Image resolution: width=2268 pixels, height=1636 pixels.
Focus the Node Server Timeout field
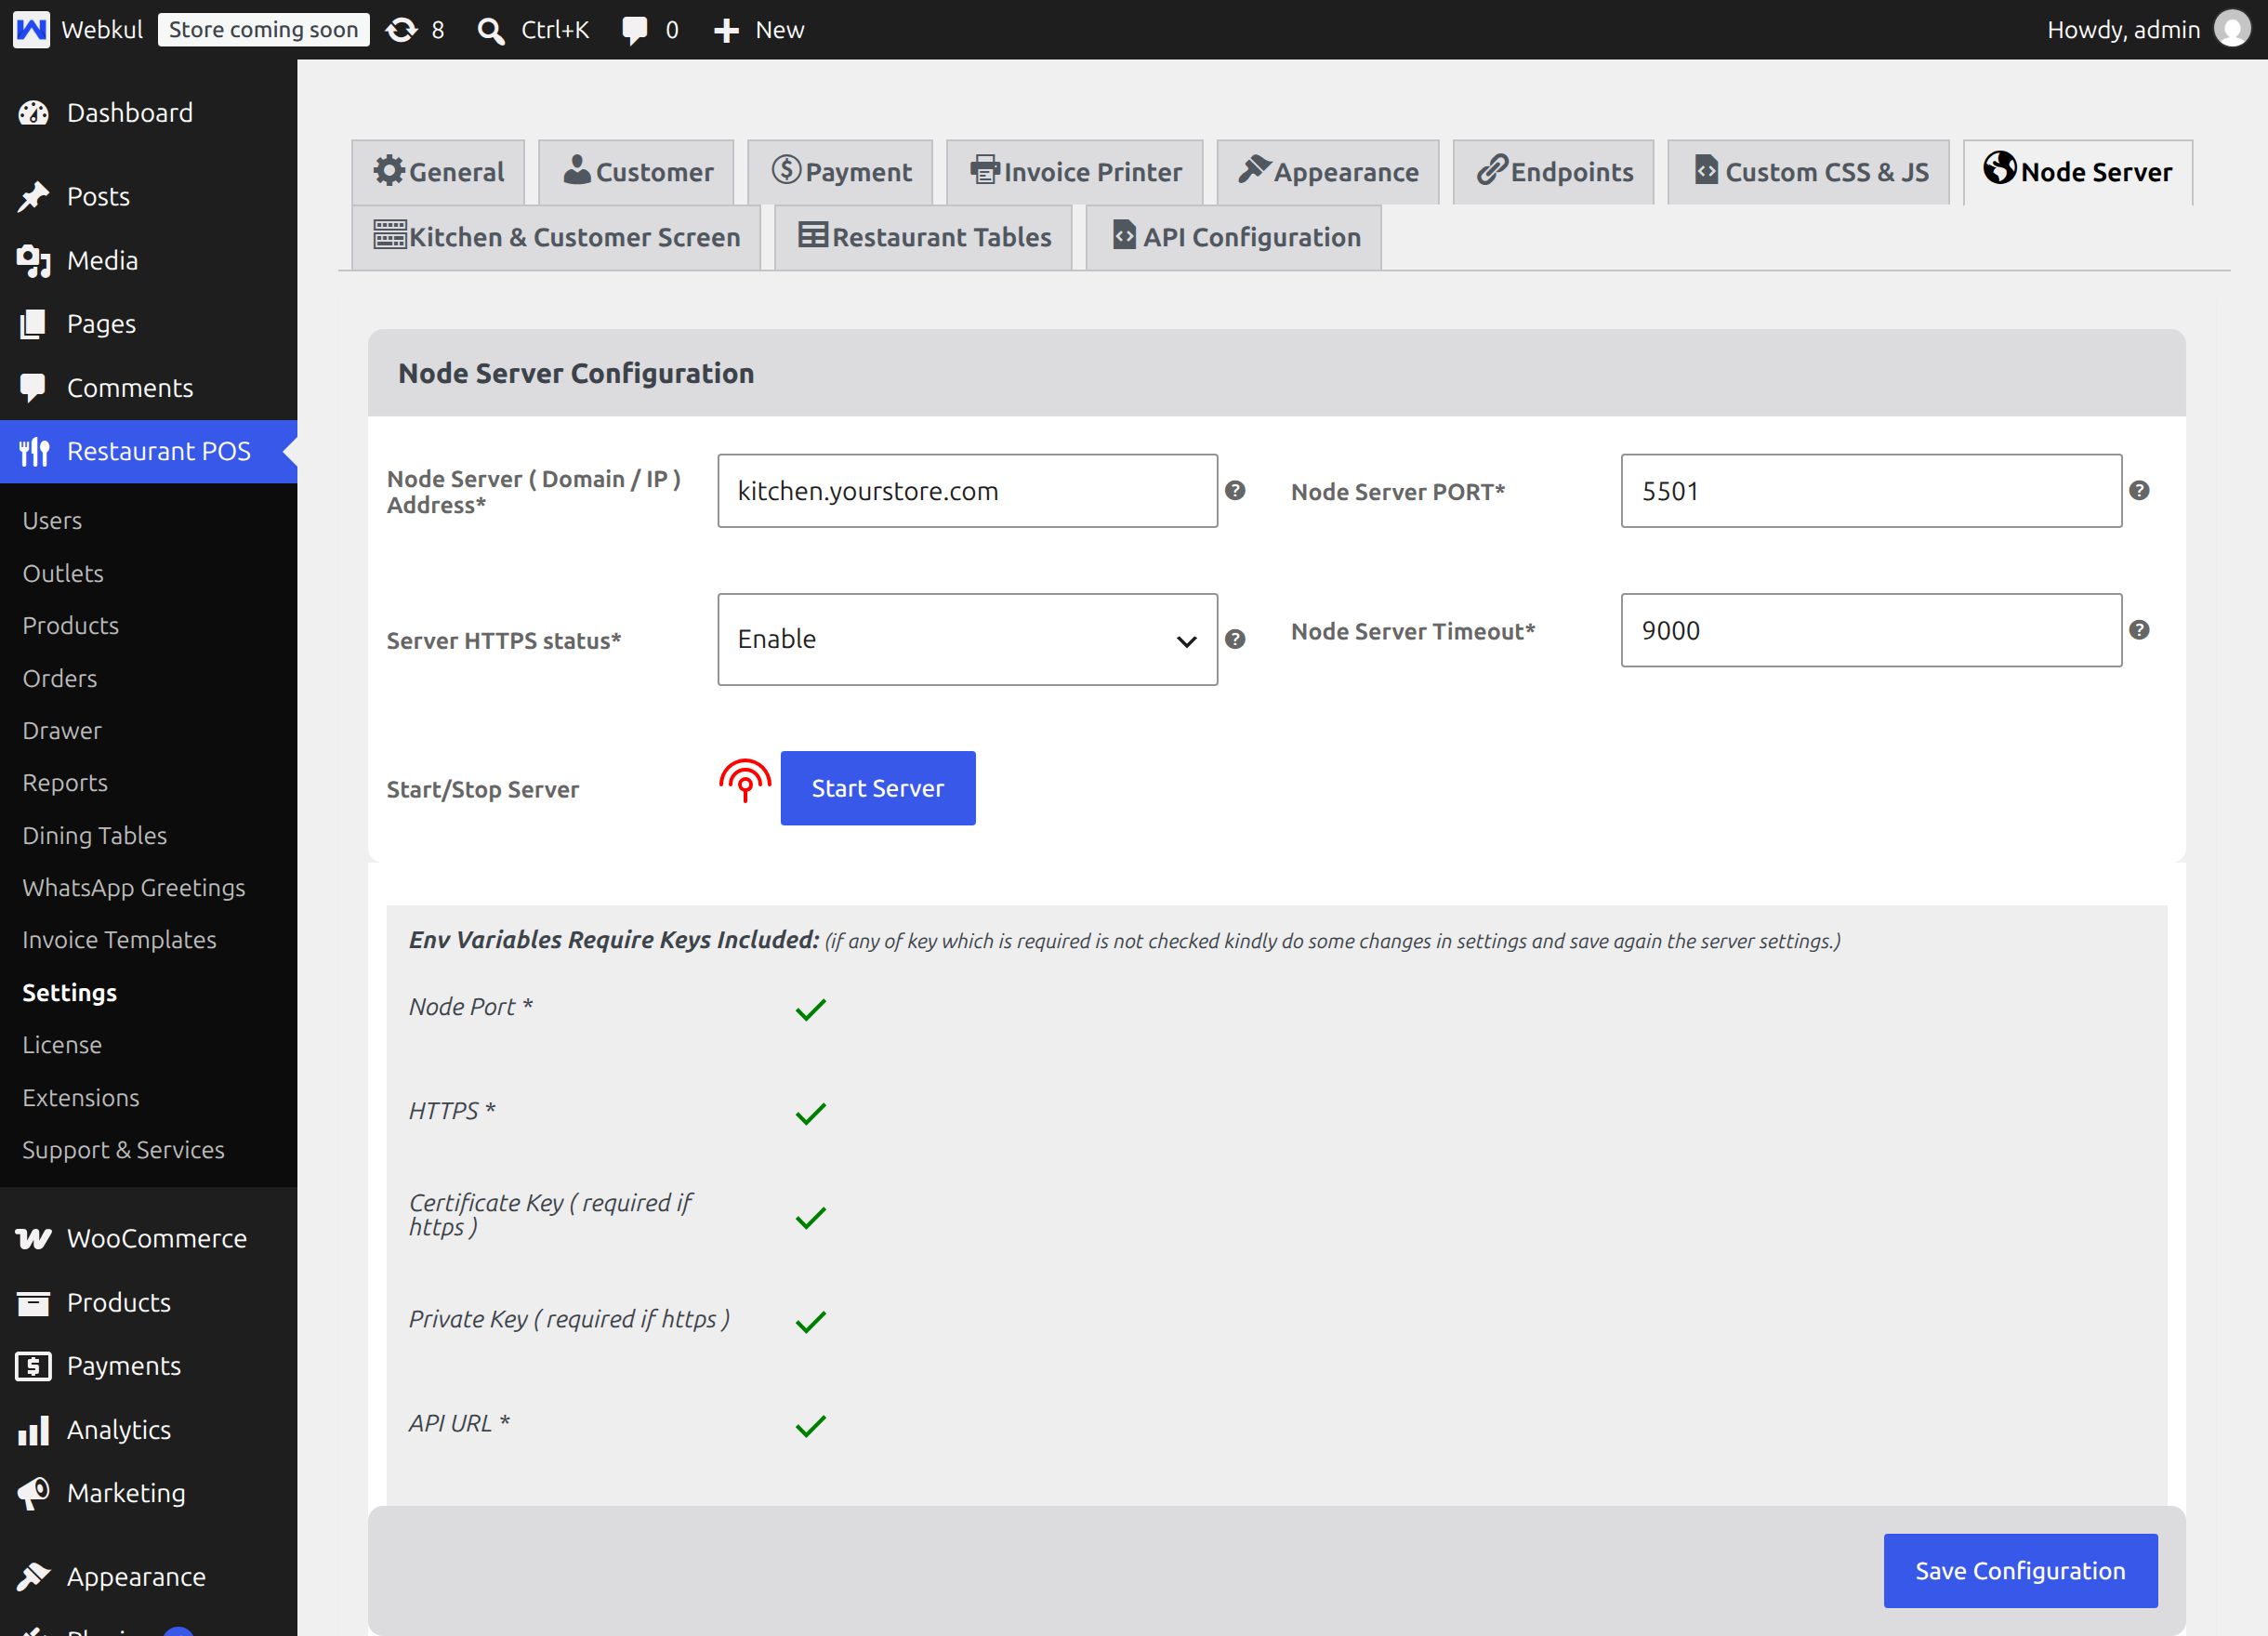pyautogui.click(x=1871, y=630)
